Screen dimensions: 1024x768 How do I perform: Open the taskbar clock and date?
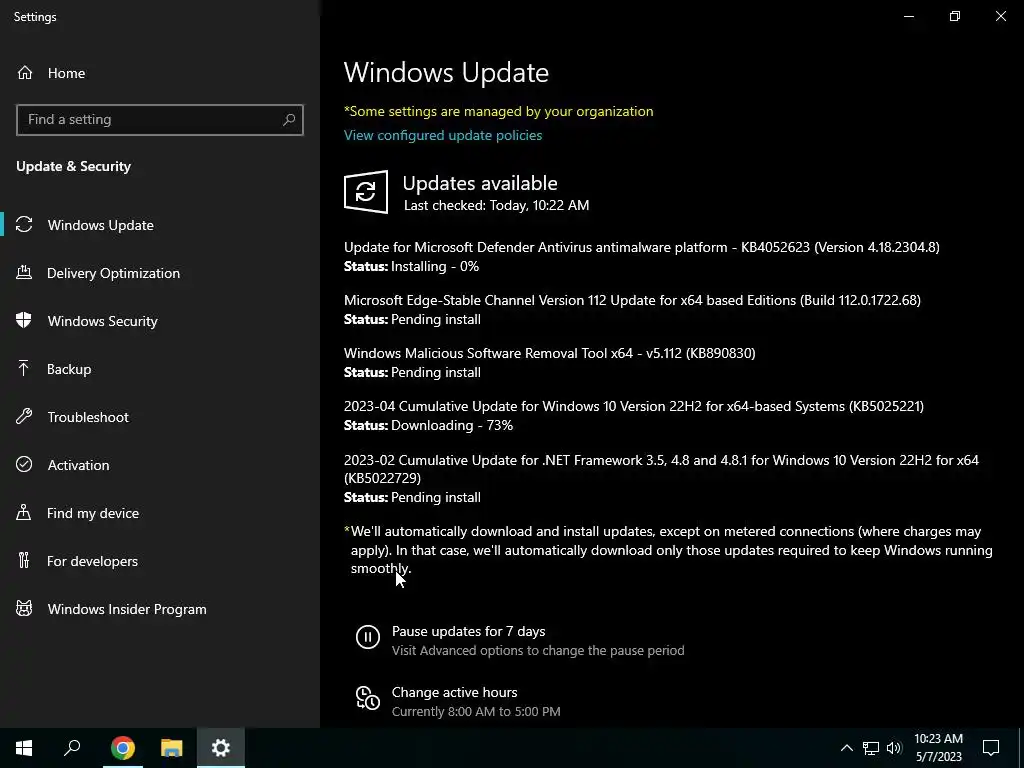tap(938, 748)
